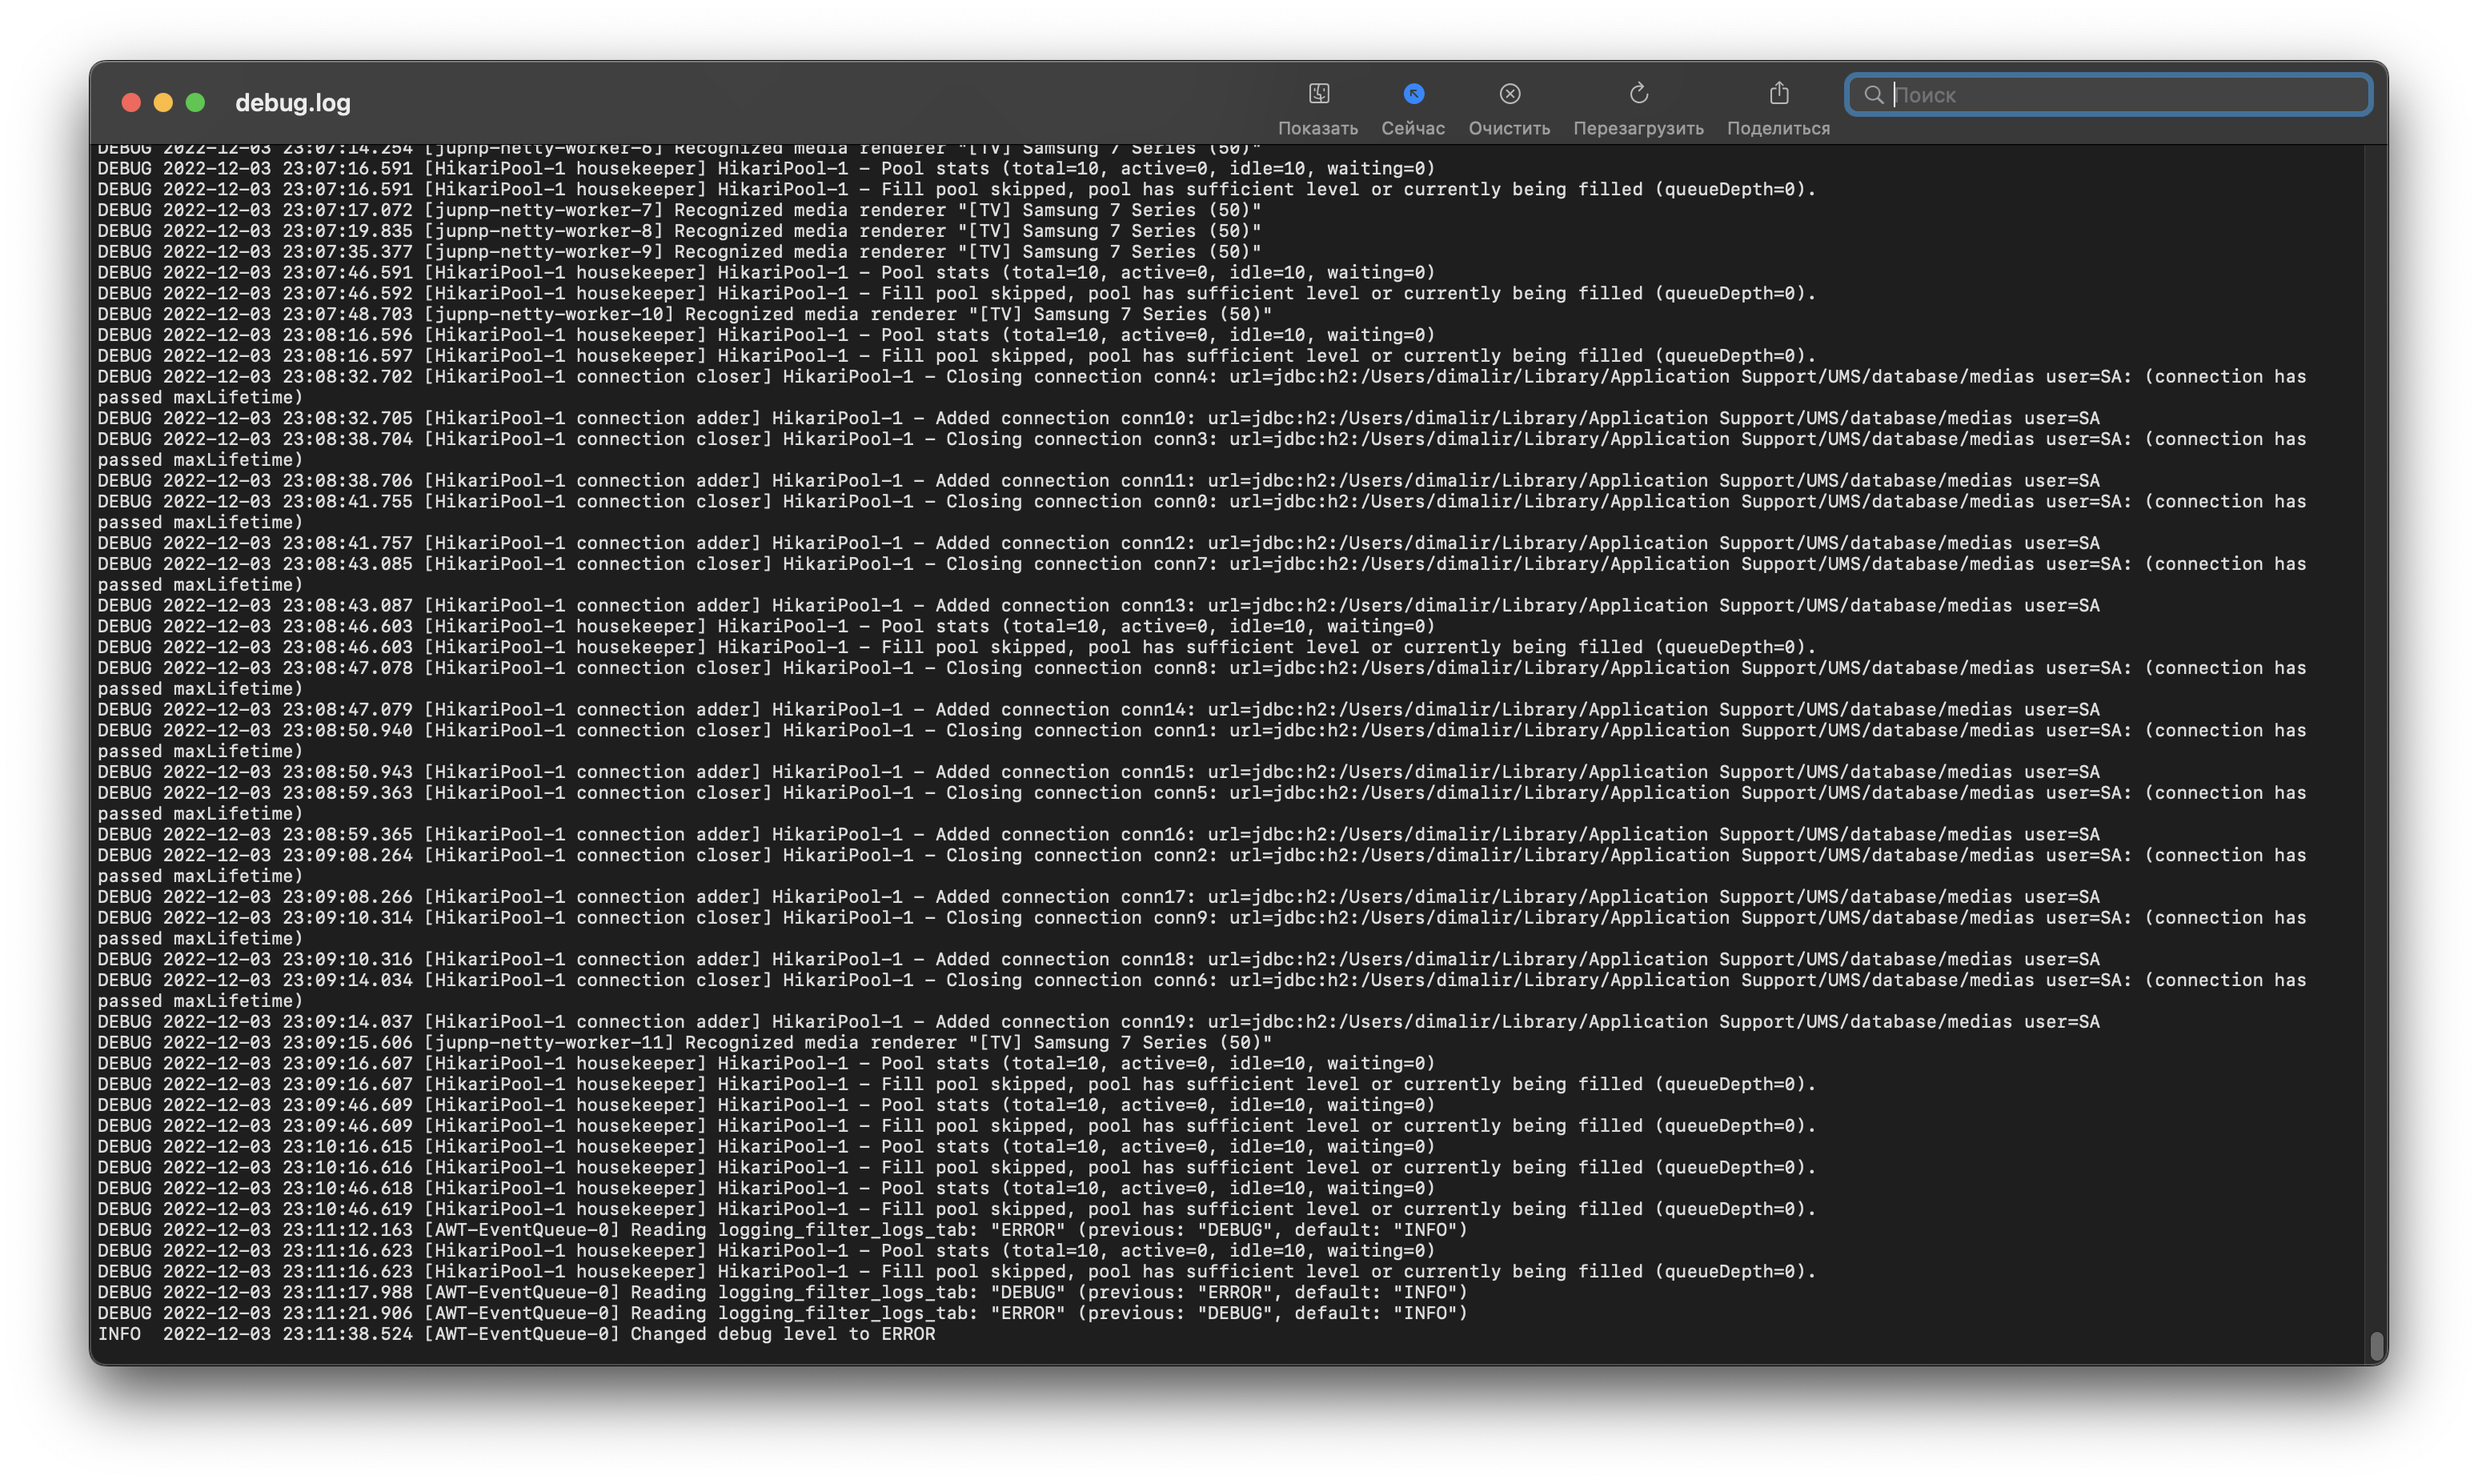Click "Closing connection conn0" log line
2478x1484 pixels.
coord(1201,512)
